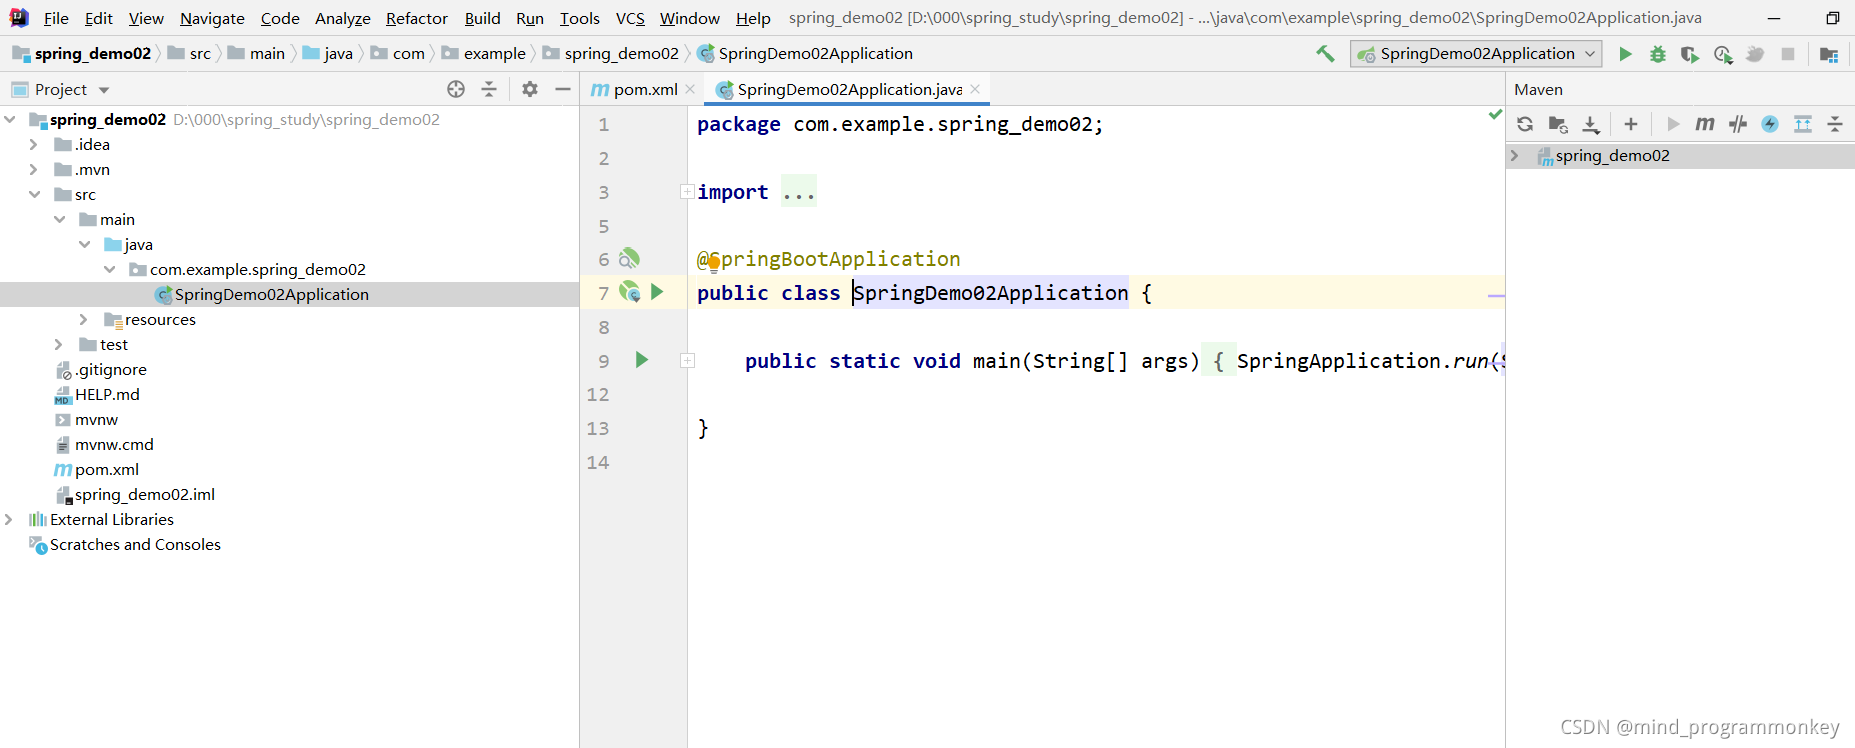Image resolution: width=1855 pixels, height=748 pixels.
Task: Open Project panel settings gear
Action: [x=530, y=89]
